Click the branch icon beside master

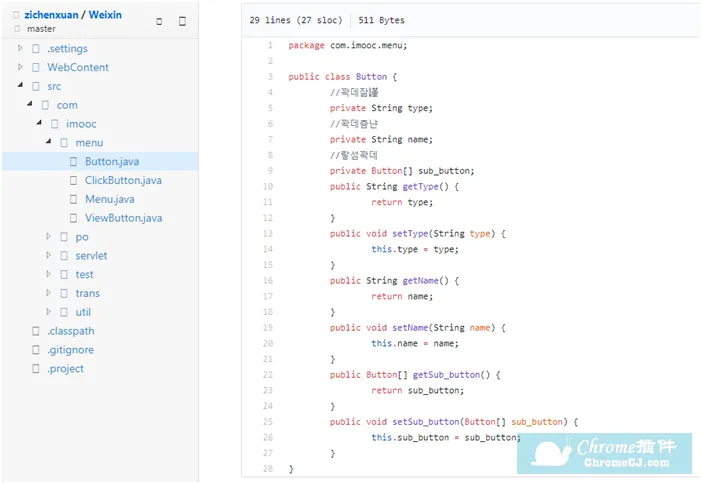point(17,29)
